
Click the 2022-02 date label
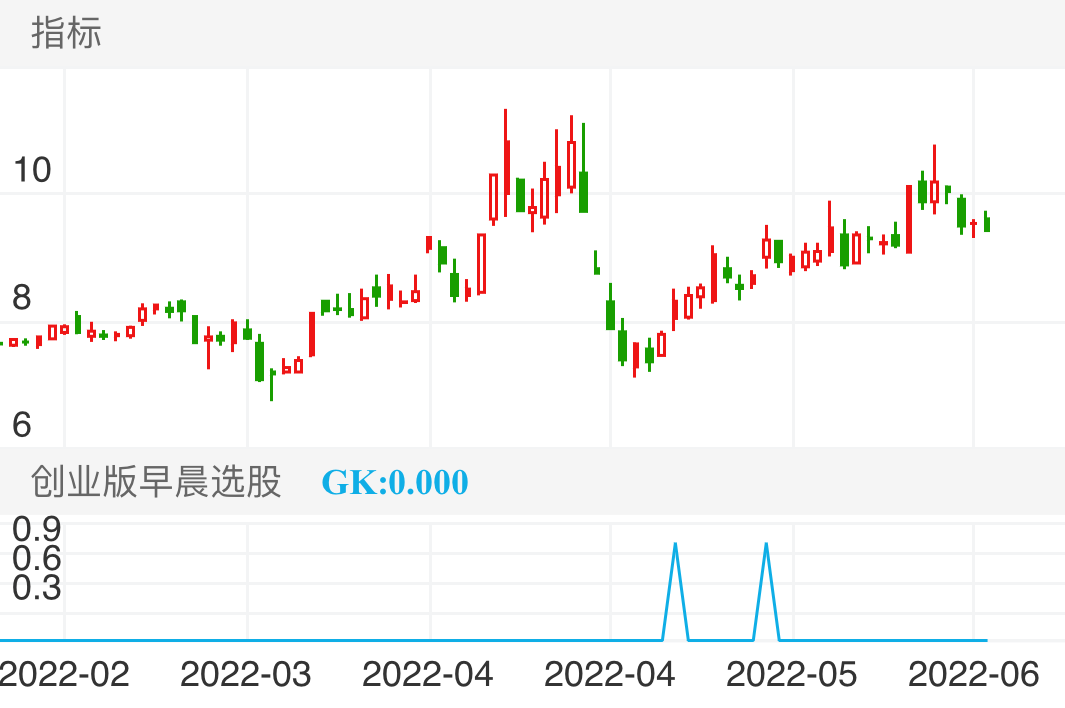point(64,674)
